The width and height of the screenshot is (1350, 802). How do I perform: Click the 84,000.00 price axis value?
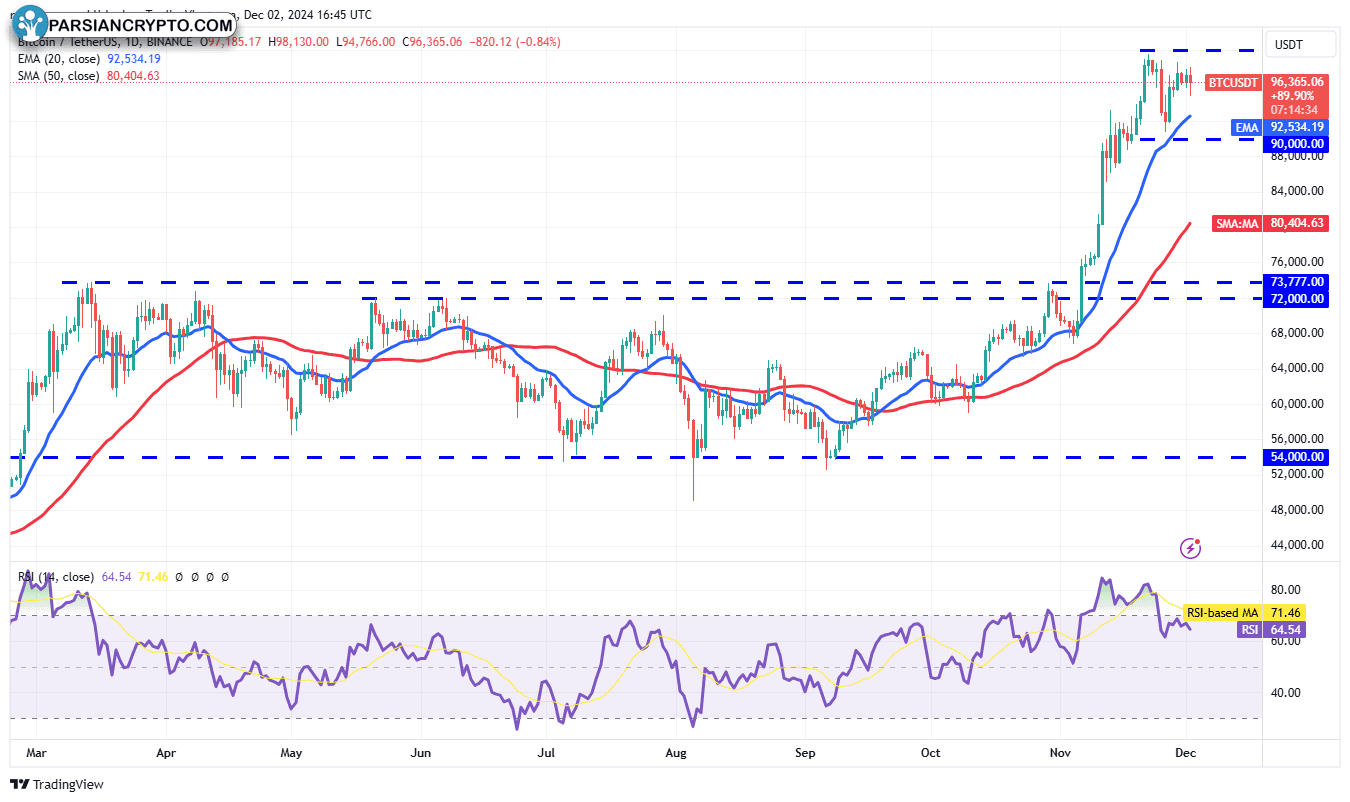1297,191
